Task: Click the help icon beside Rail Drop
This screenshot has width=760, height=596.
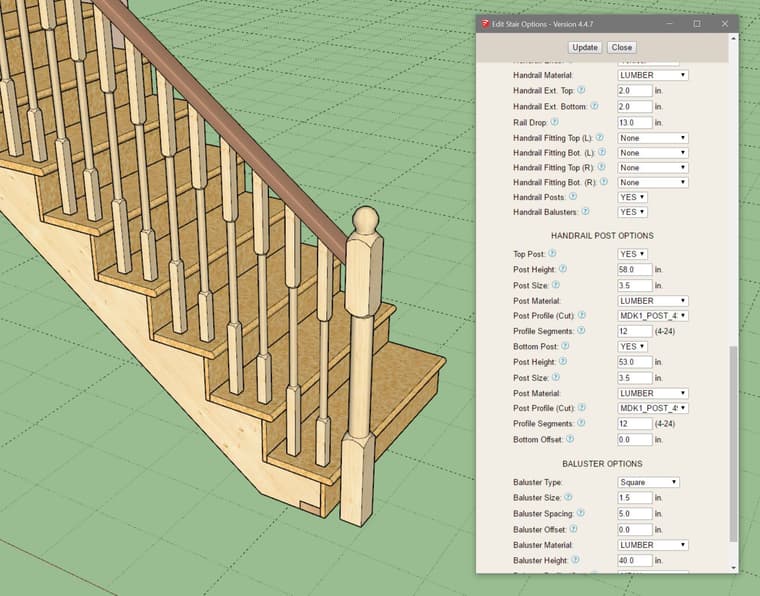Action: tap(553, 122)
